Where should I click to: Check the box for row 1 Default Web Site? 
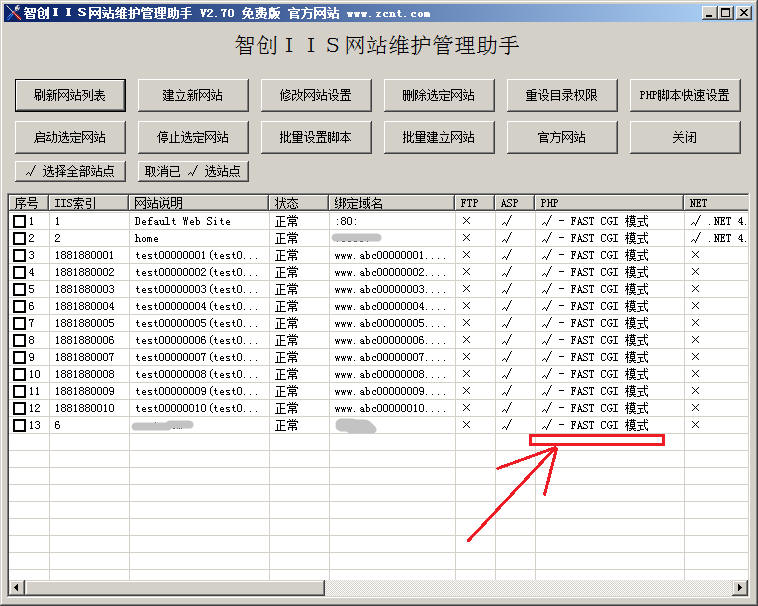coord(19,221)
